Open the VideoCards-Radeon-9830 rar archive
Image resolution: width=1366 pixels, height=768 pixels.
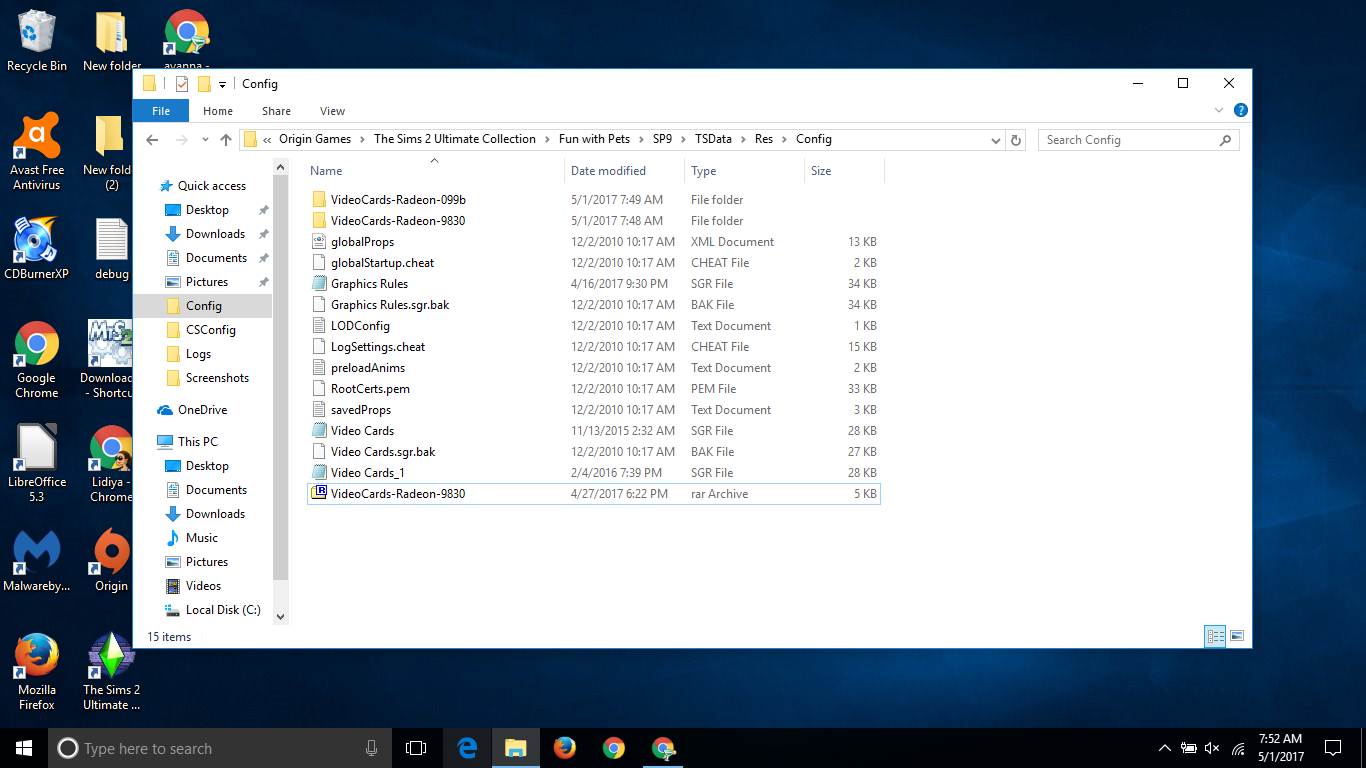[x=397, y=494]
